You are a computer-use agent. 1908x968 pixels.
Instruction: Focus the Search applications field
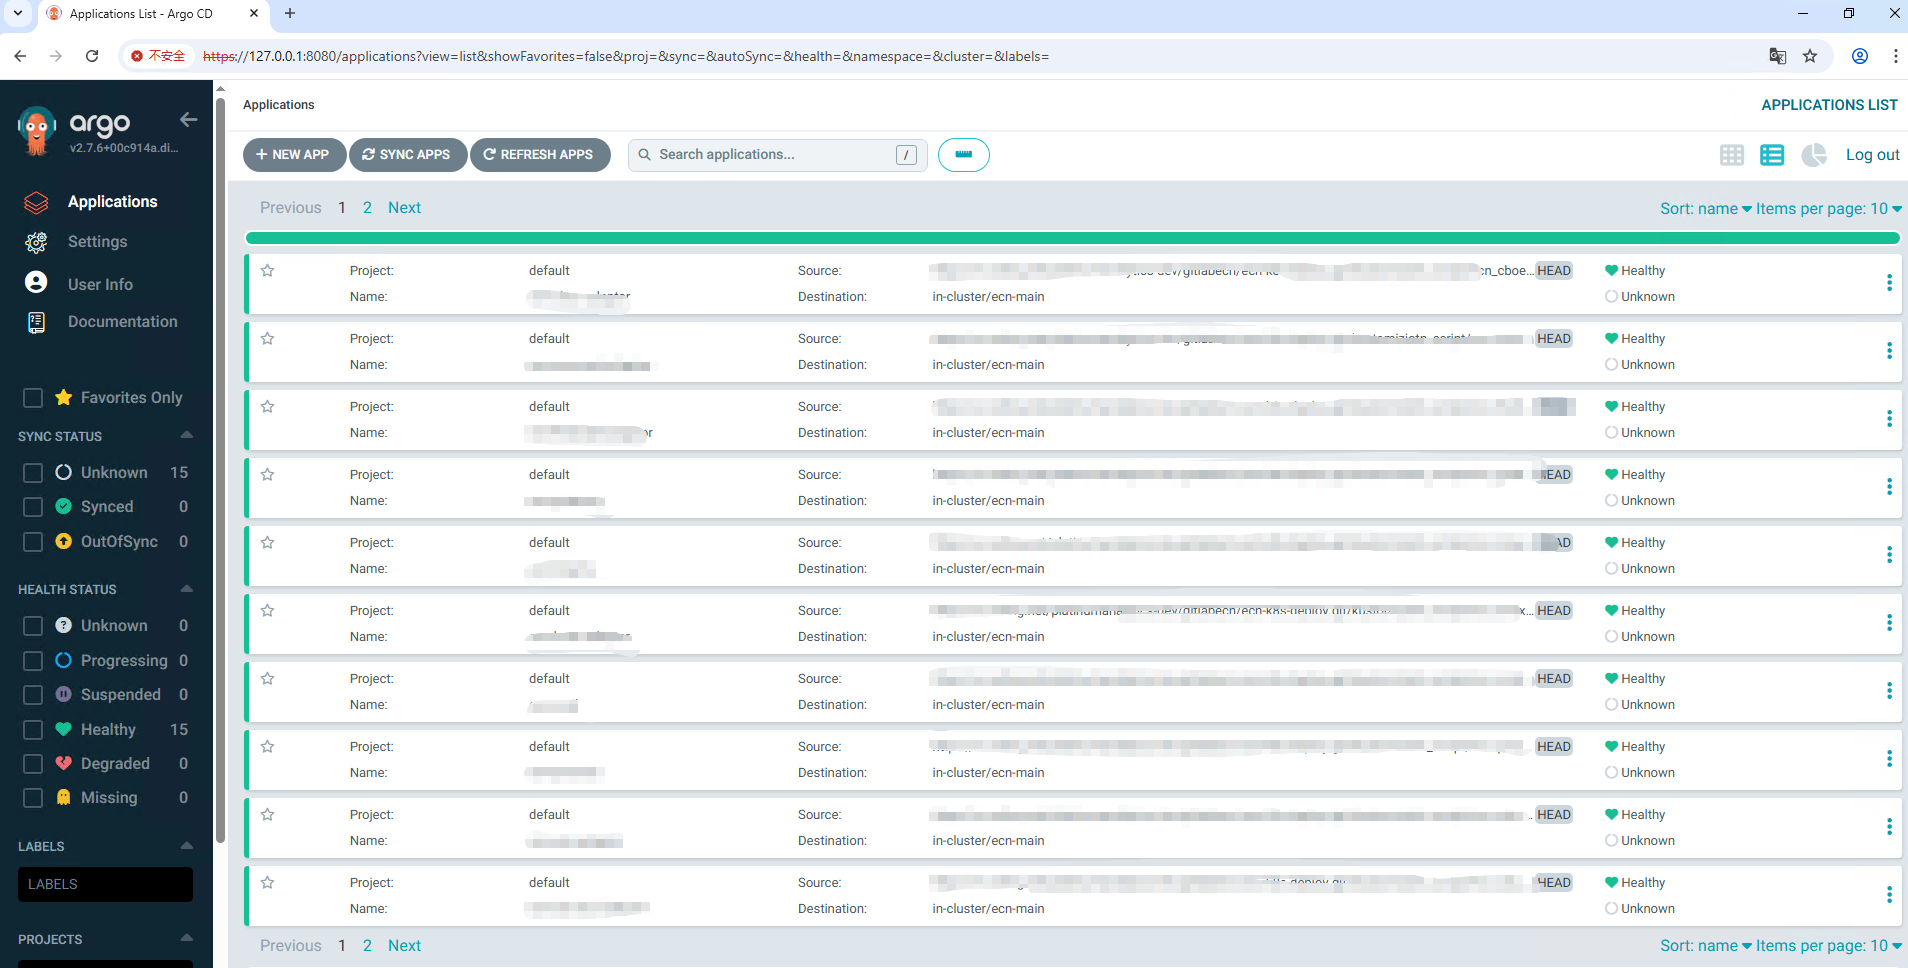(x=777, y=155)
